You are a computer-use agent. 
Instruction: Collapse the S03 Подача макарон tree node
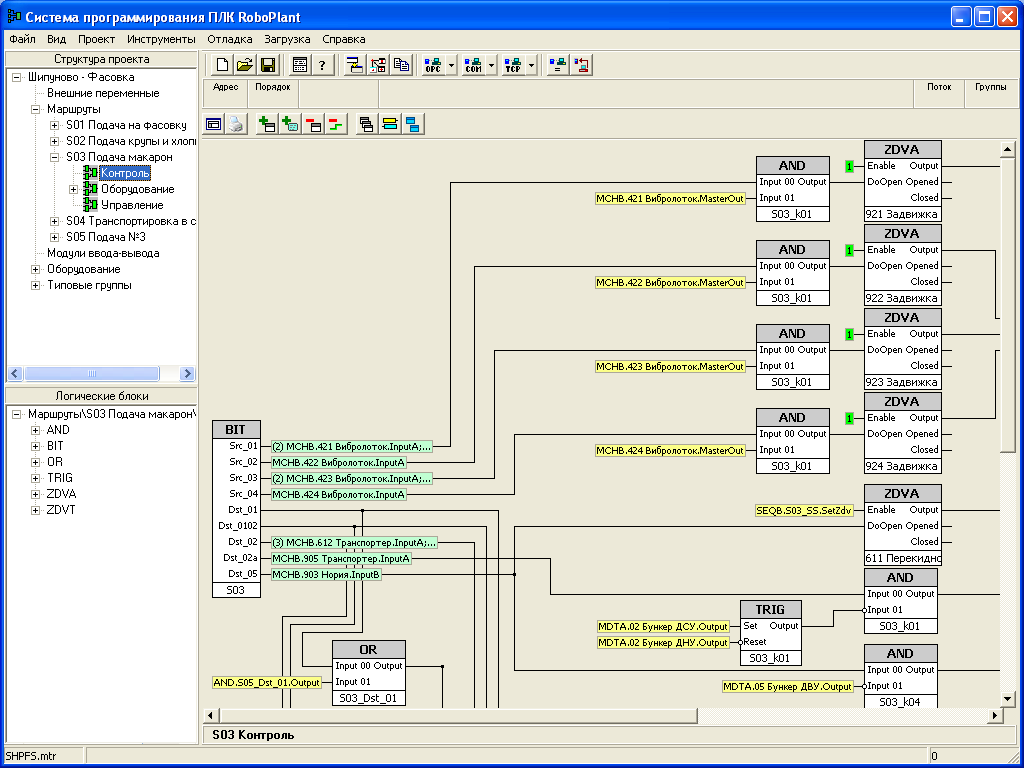point(55,157)
